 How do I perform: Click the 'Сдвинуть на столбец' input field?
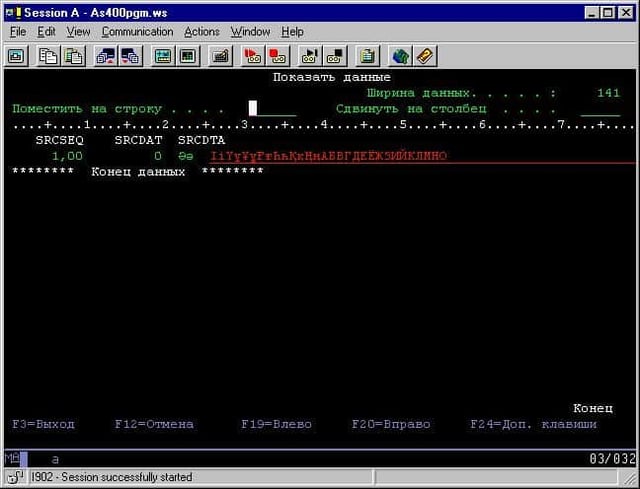600,109
